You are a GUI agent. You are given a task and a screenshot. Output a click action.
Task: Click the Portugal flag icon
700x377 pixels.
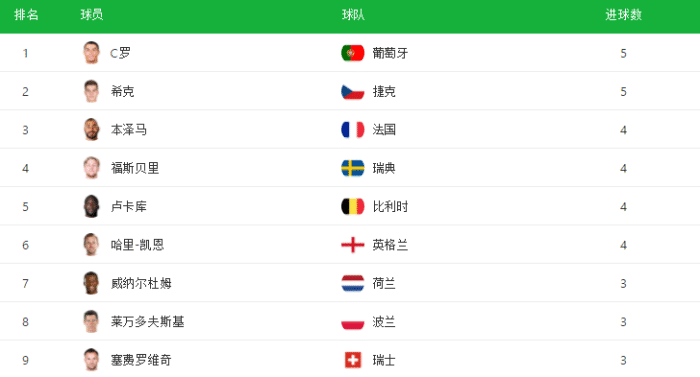point(353,53)
